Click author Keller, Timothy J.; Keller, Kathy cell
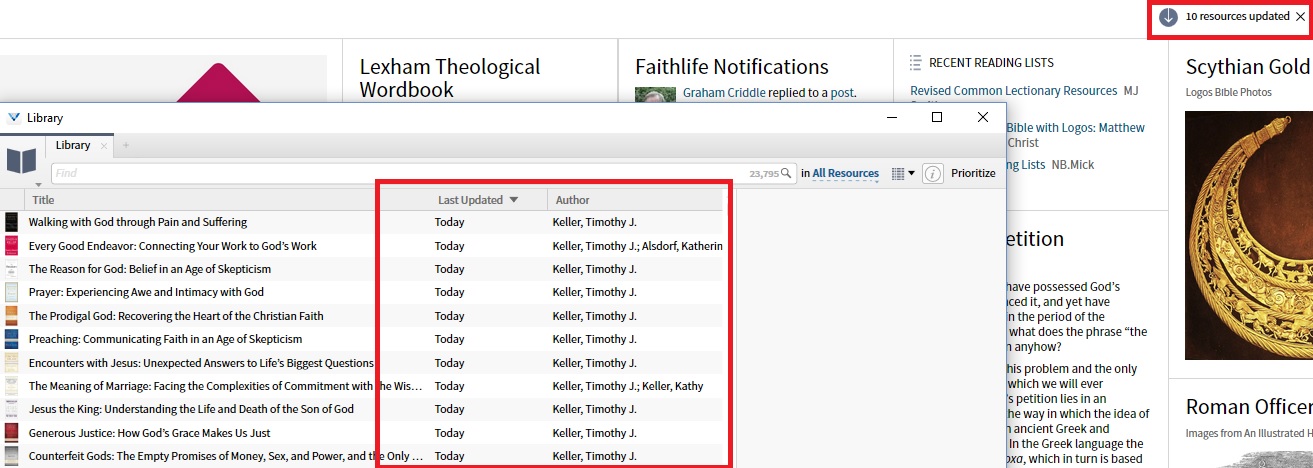 [x=627, y=386]
